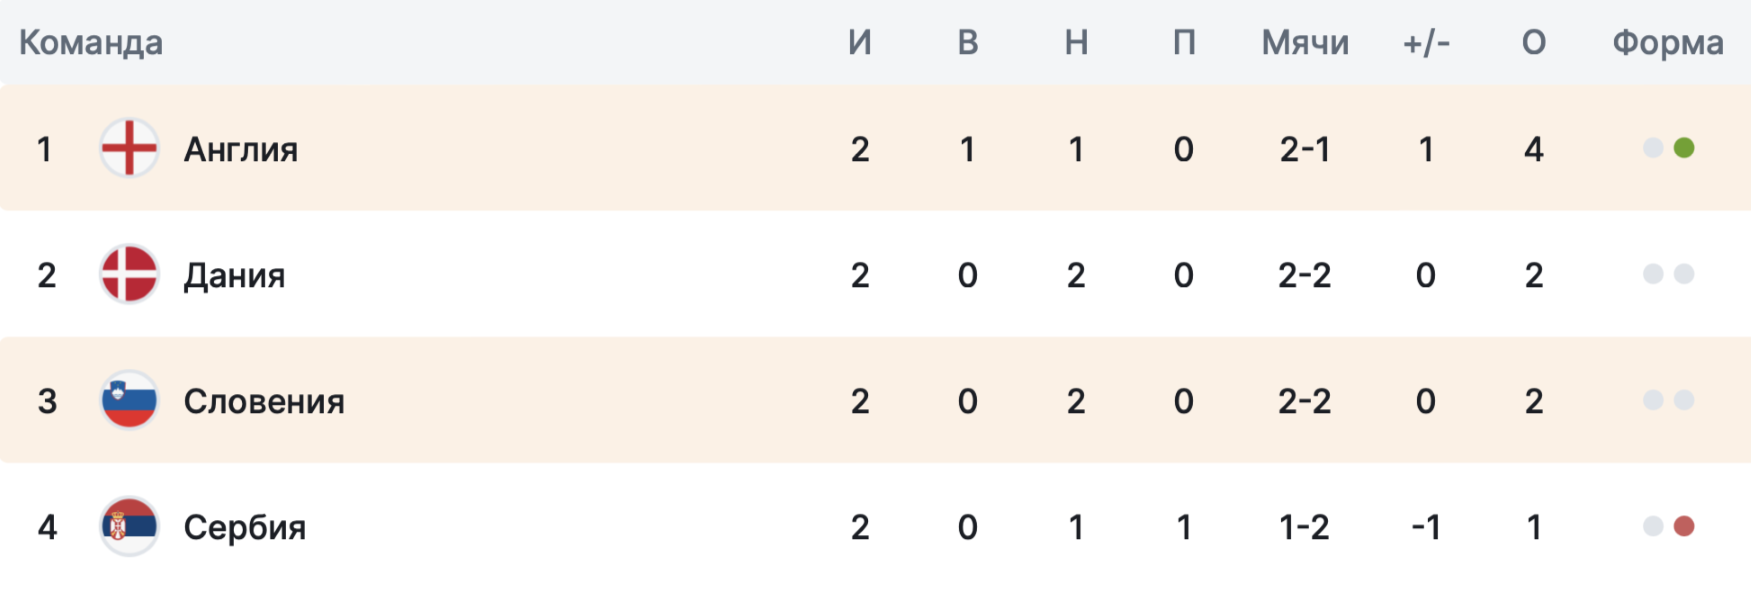
Task: Click Slovenia's first grey form dot
Action: pyautogui.click(x=1653, y=400)
